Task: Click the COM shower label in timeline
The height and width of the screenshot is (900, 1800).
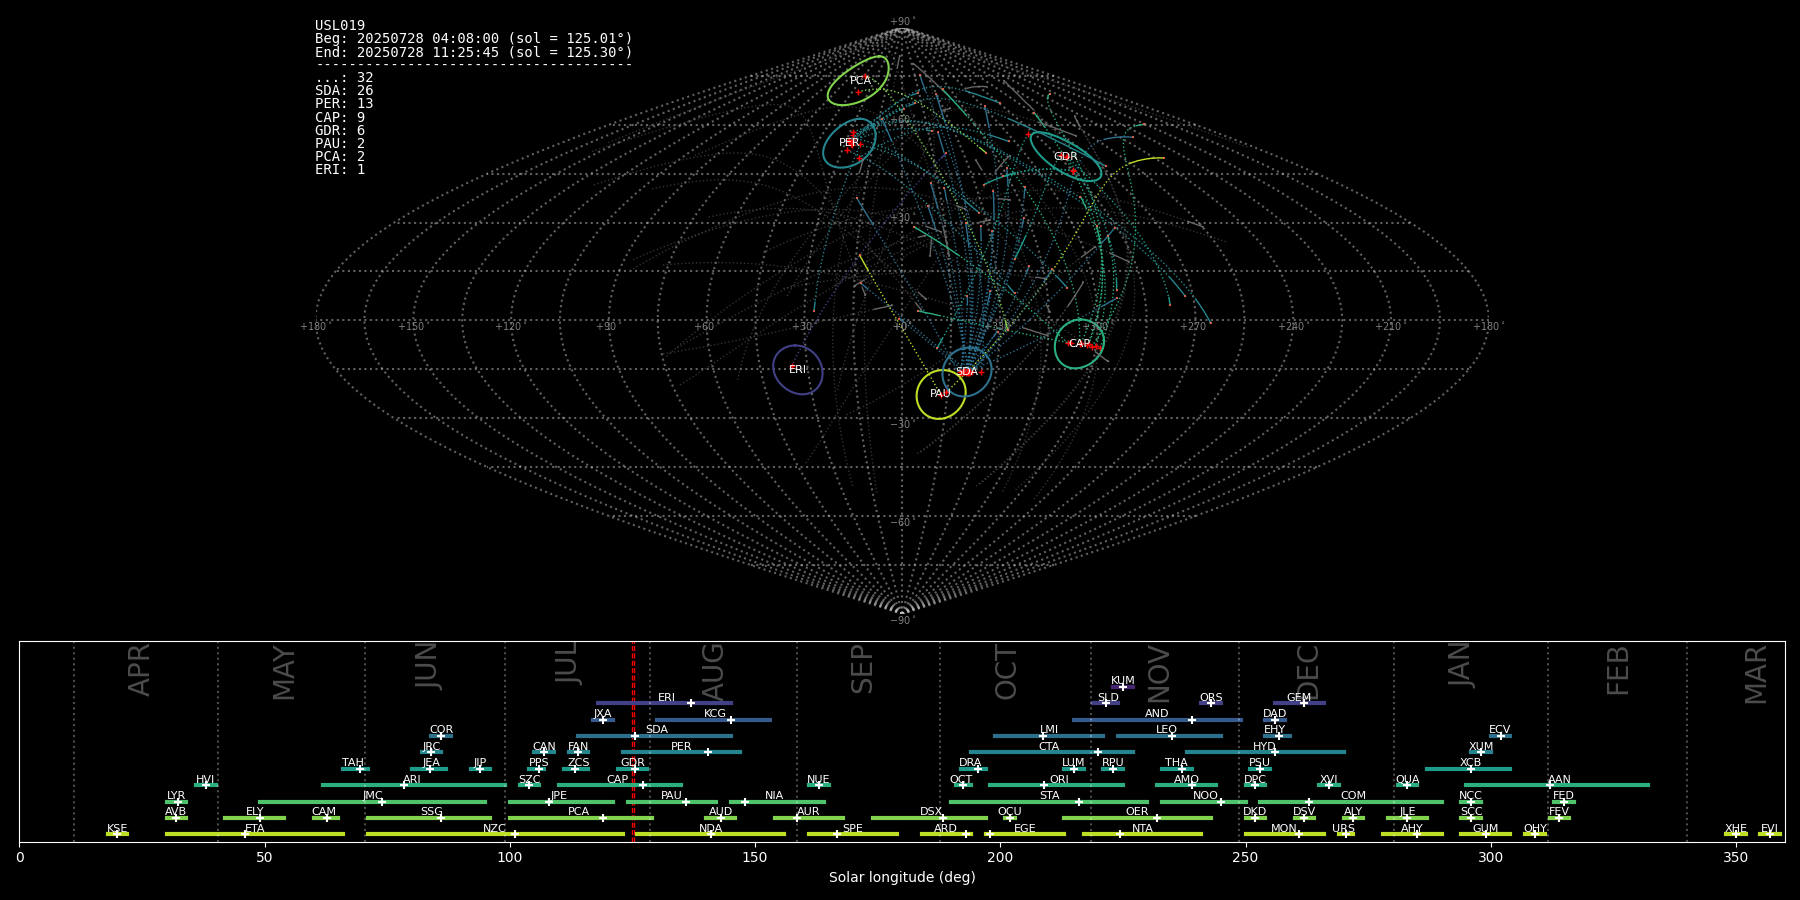Action: (1354, 796)
